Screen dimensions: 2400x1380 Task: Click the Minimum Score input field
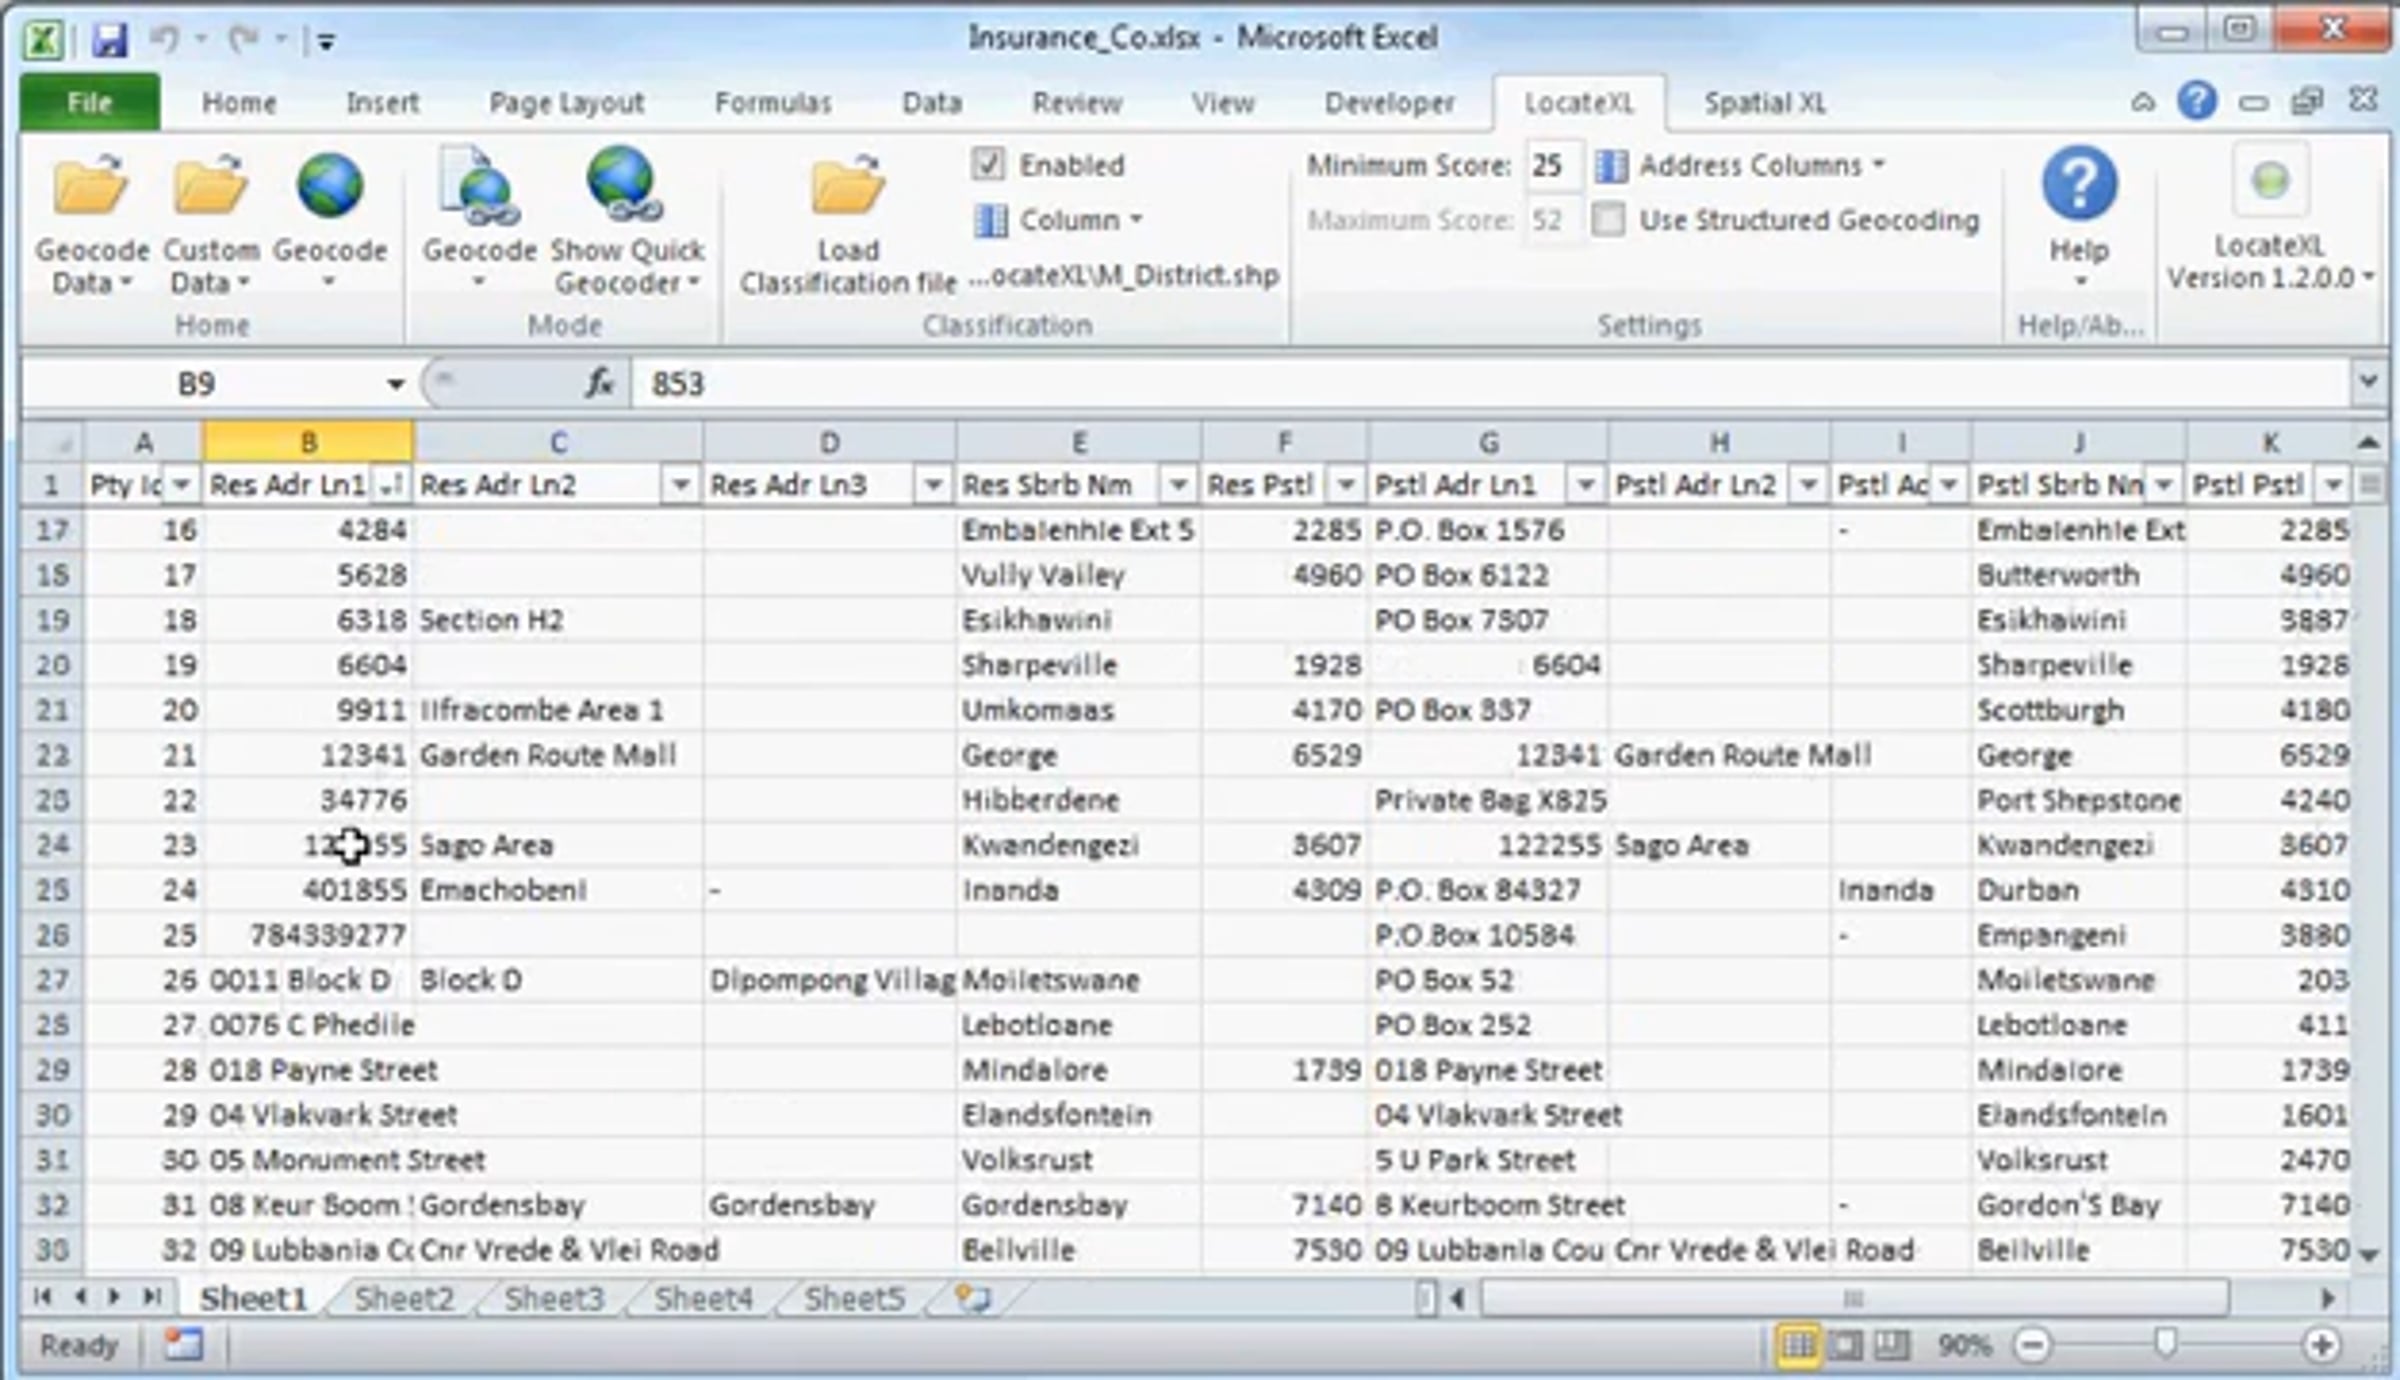coord(1553,165)
